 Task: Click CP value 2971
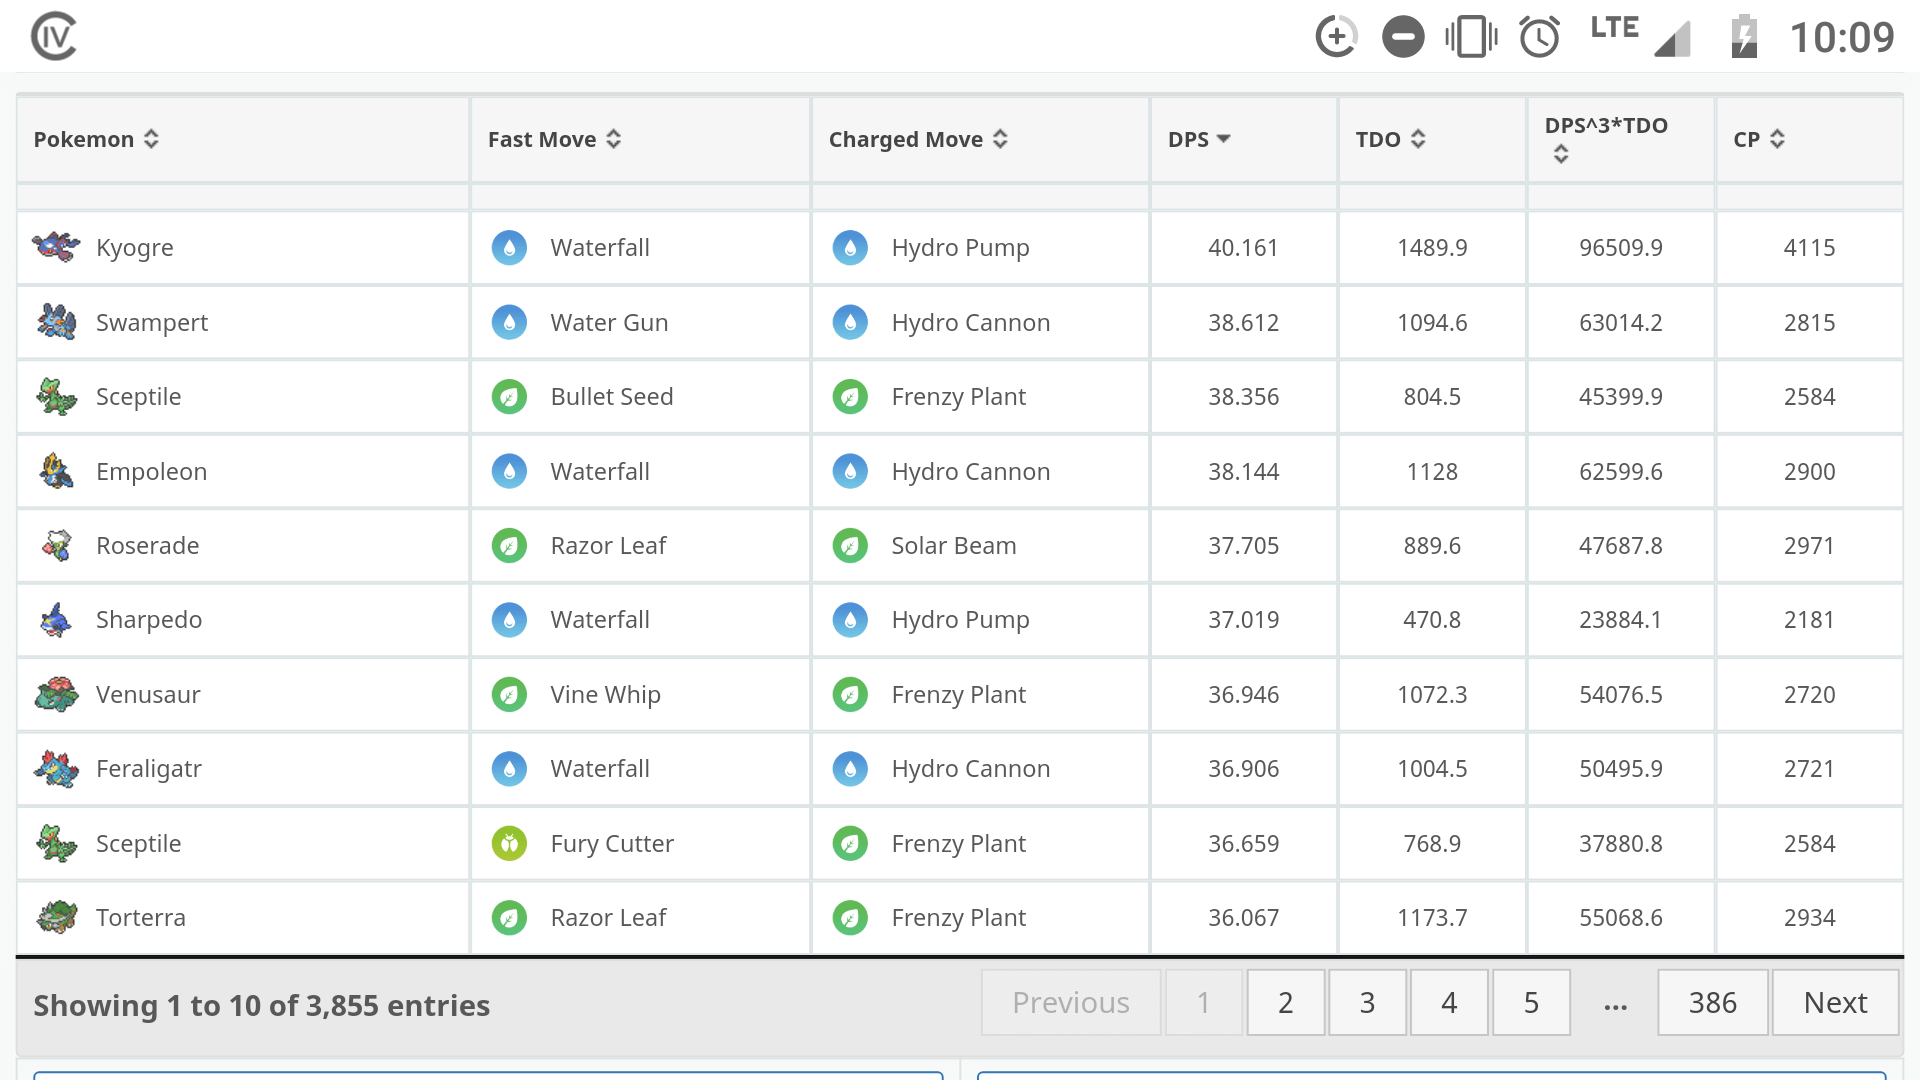coord(1809,545)
